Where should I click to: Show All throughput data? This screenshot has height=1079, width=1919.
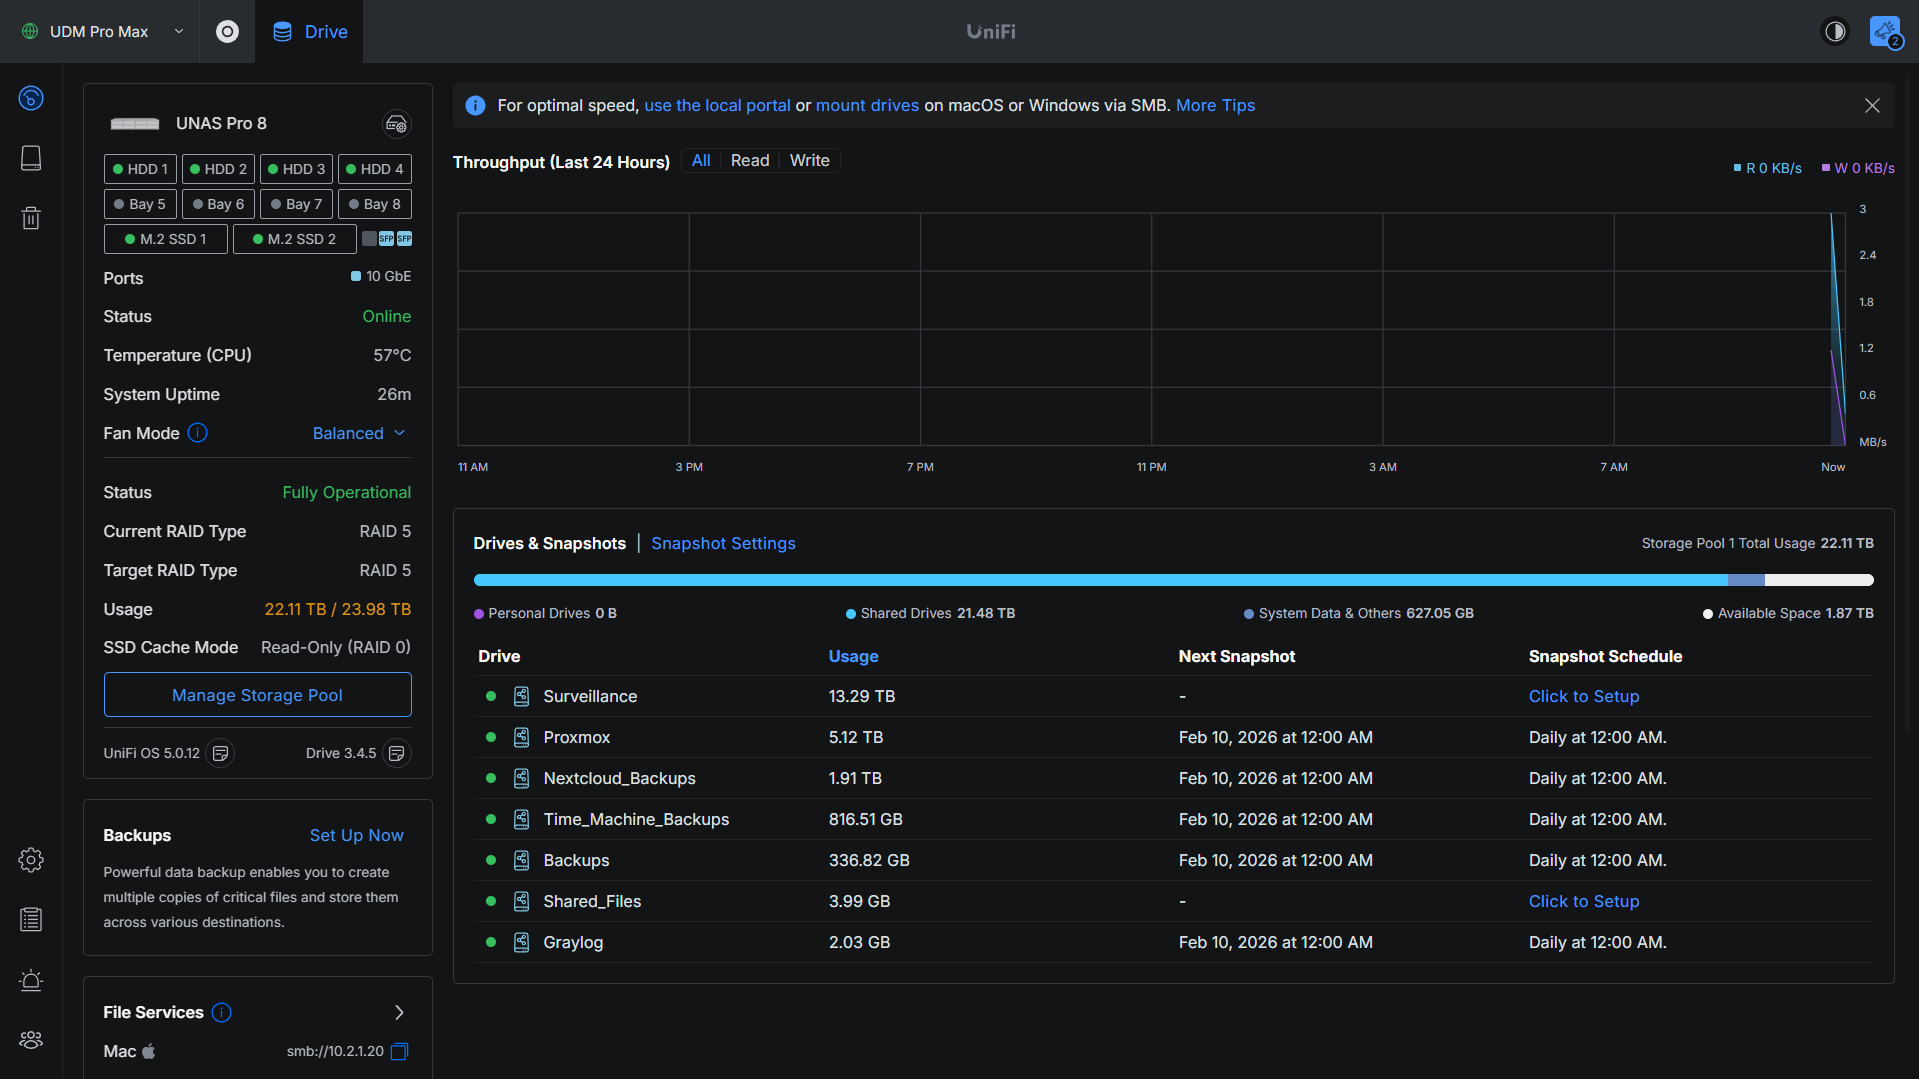pos(701,161)
